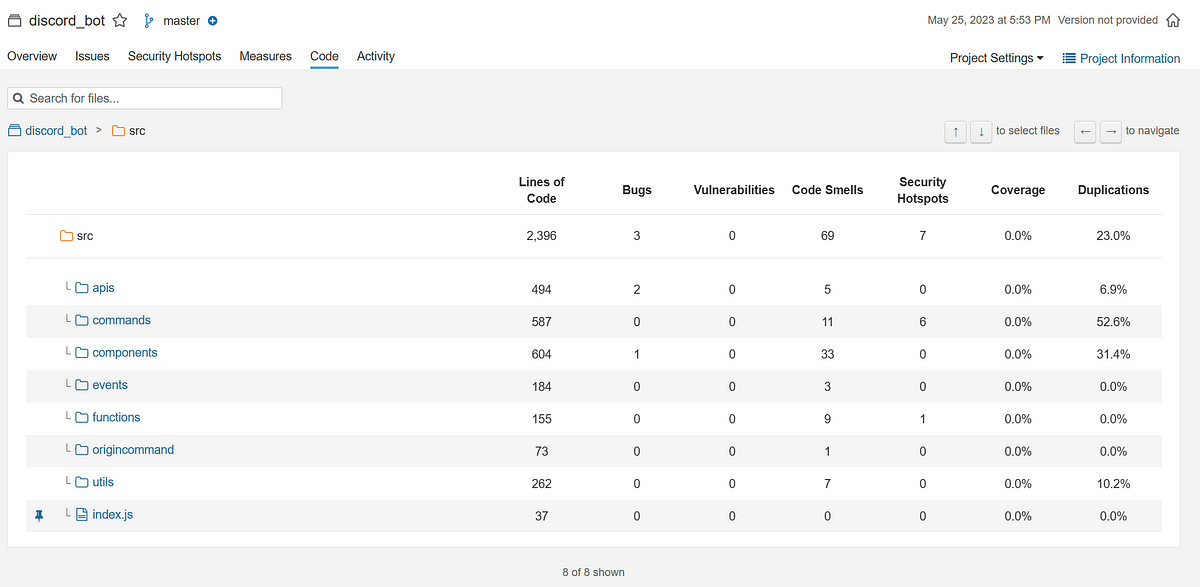Select the Code tab

[324, 56]
